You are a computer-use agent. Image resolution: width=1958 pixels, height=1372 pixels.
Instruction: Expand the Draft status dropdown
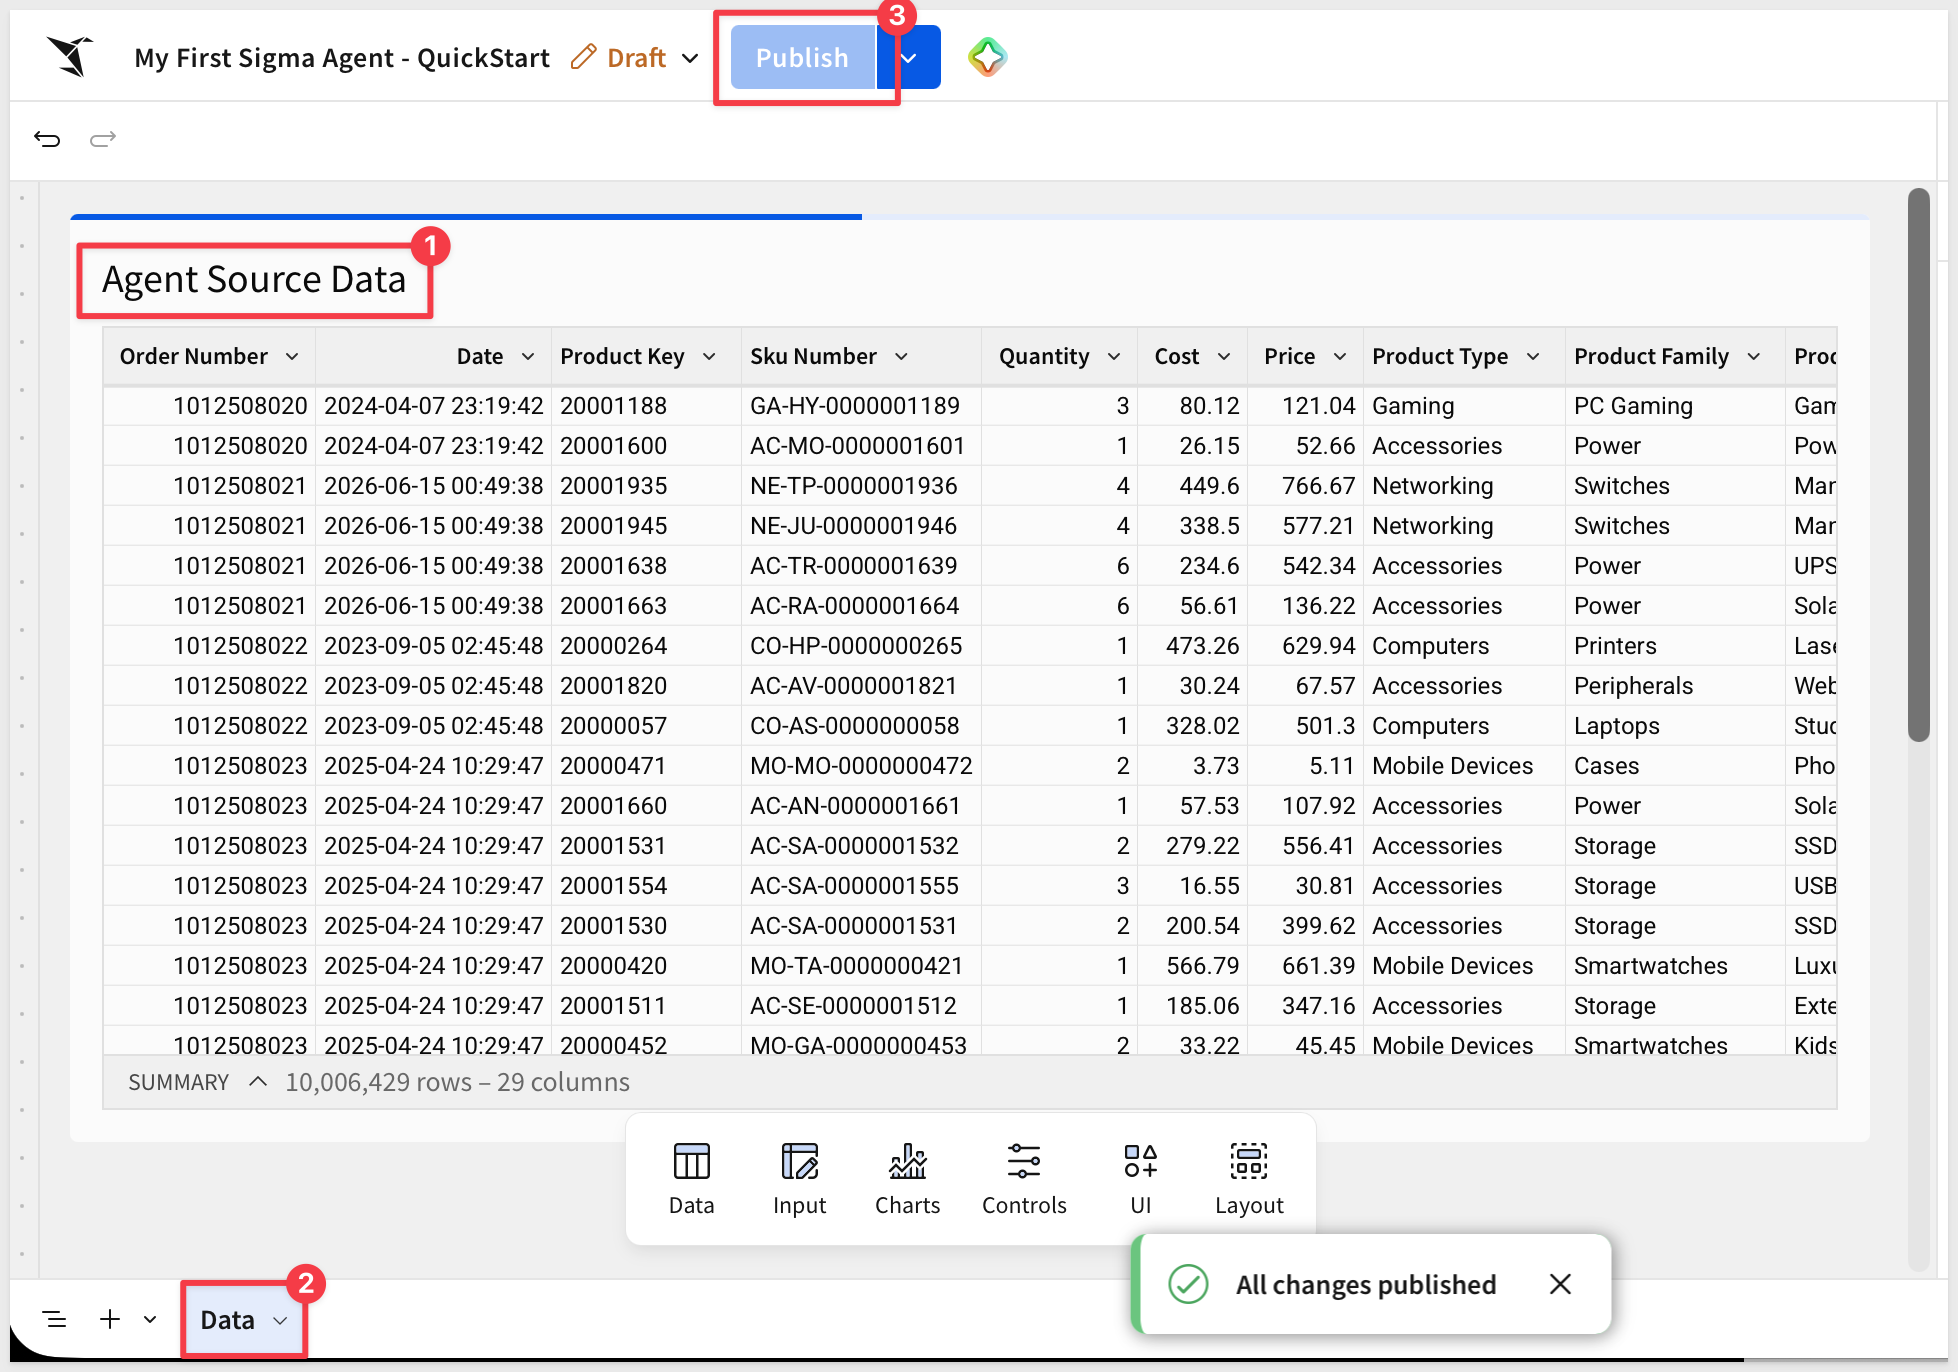tap(690, 58)
